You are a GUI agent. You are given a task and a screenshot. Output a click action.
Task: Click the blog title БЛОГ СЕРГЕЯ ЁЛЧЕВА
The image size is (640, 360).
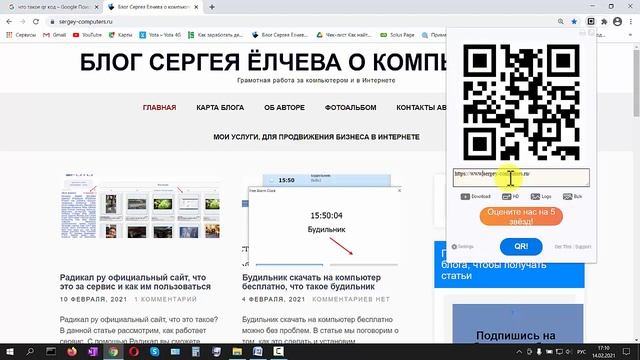pos(263,63)
